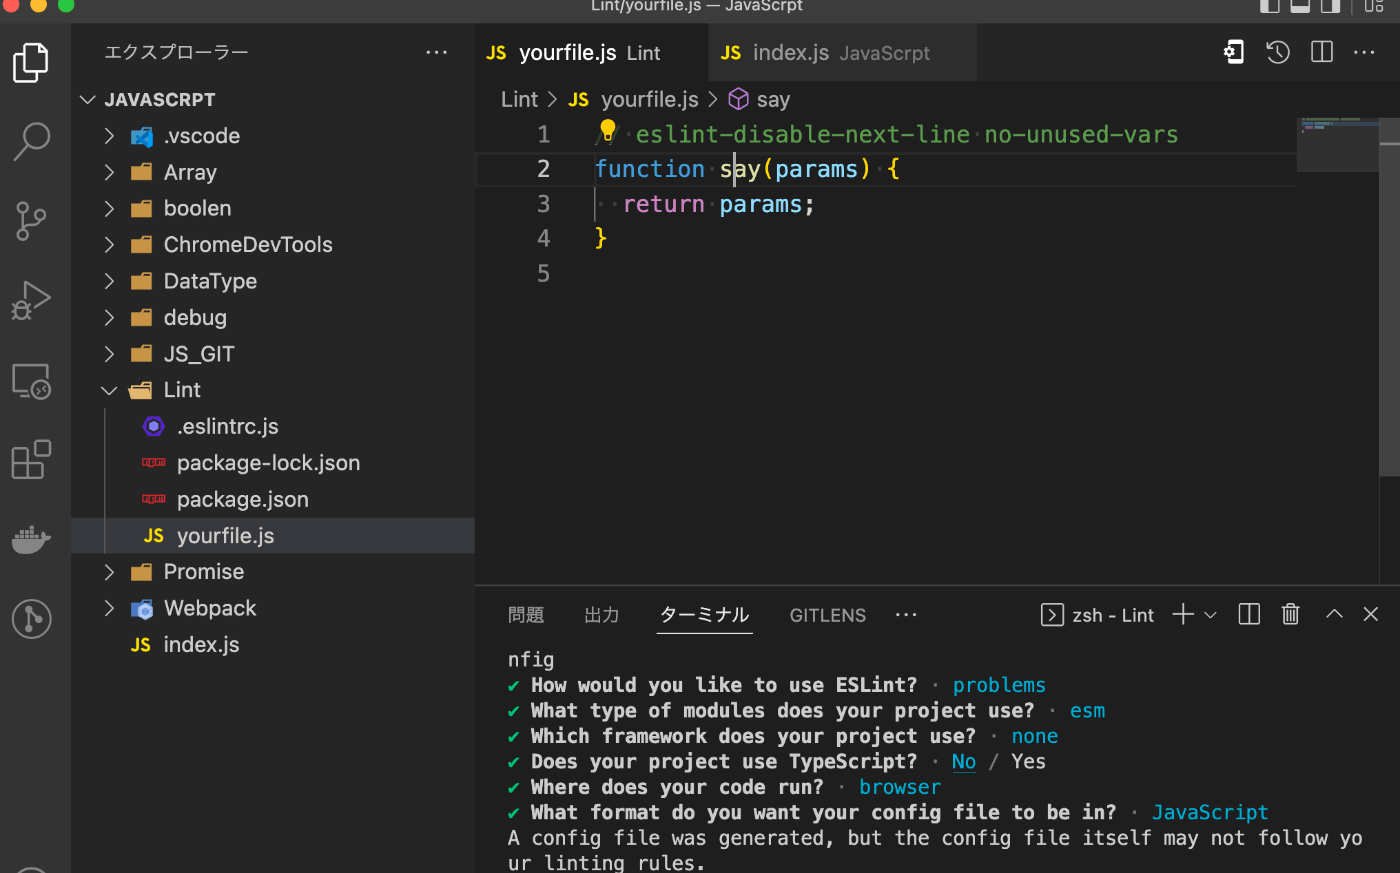Expand the .vscode folder
Screen dimensions: 1400x873
point(110,136)
